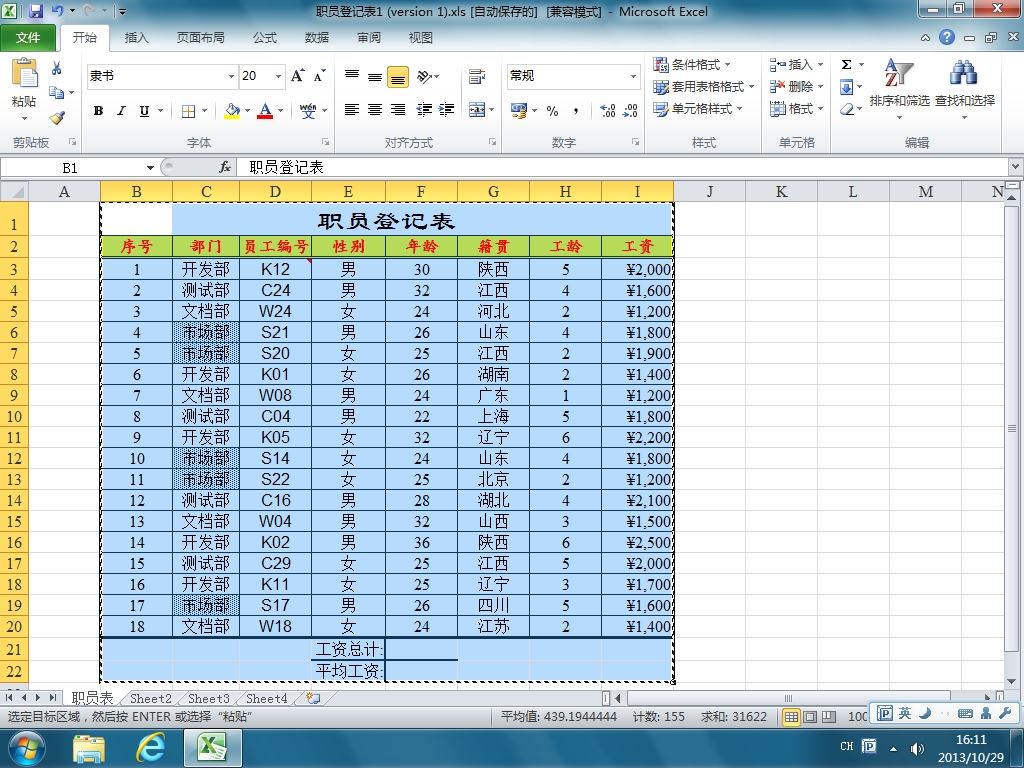Toggle center horizontal alignment

(x=375, y=110)
